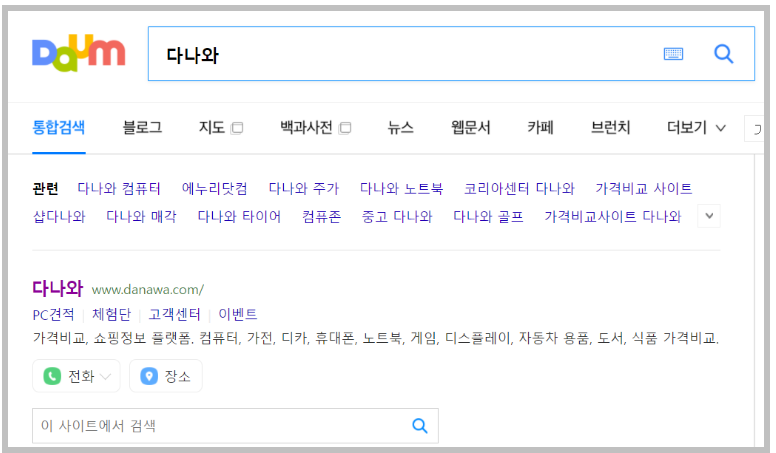Click the Daum logo

(78, 52)
